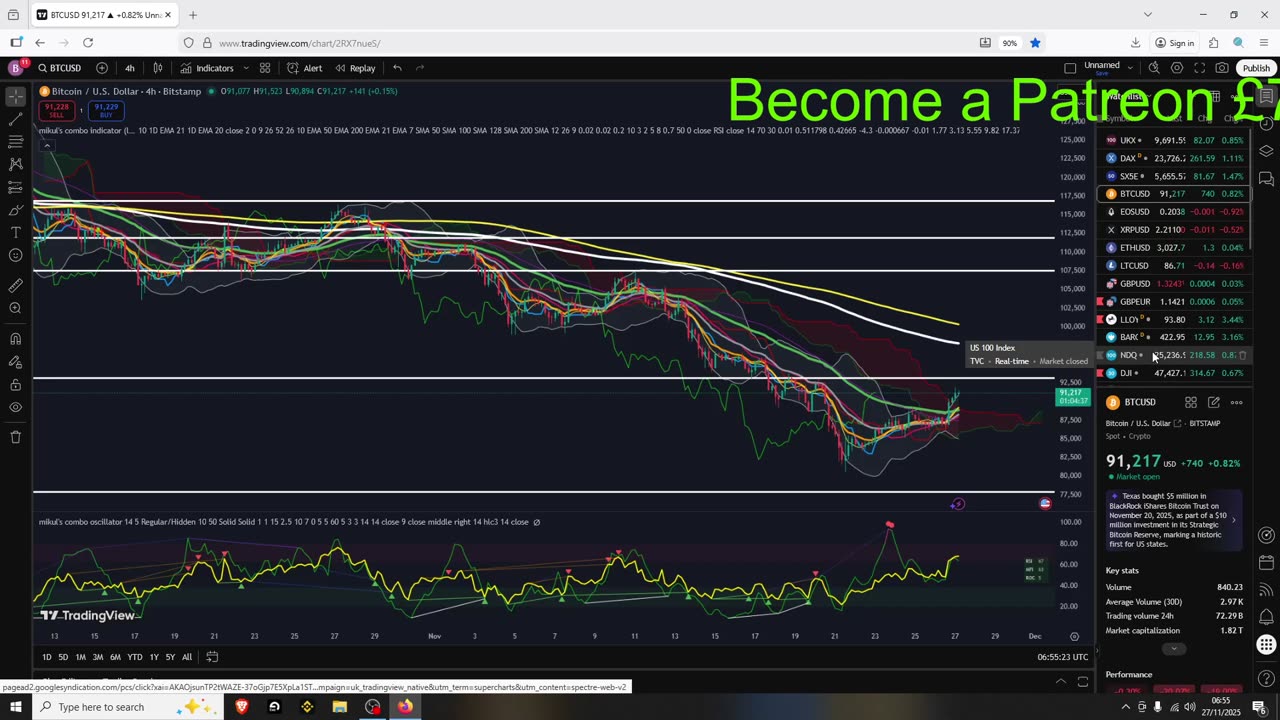The width and height of the screenshot is (1280, 720).
Task: Expand the Texas bought news item arrow
Action: (x=1233, y=519)
